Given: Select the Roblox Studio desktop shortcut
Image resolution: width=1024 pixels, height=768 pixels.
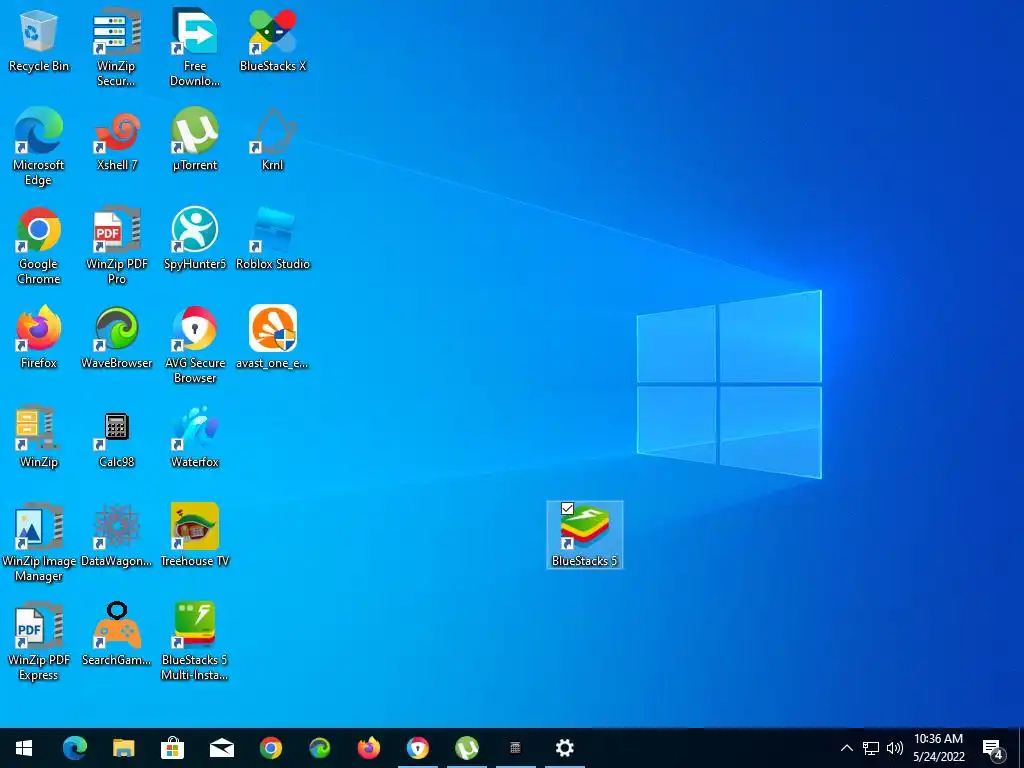Looking at the screenshot, I should tap(273, 238).
